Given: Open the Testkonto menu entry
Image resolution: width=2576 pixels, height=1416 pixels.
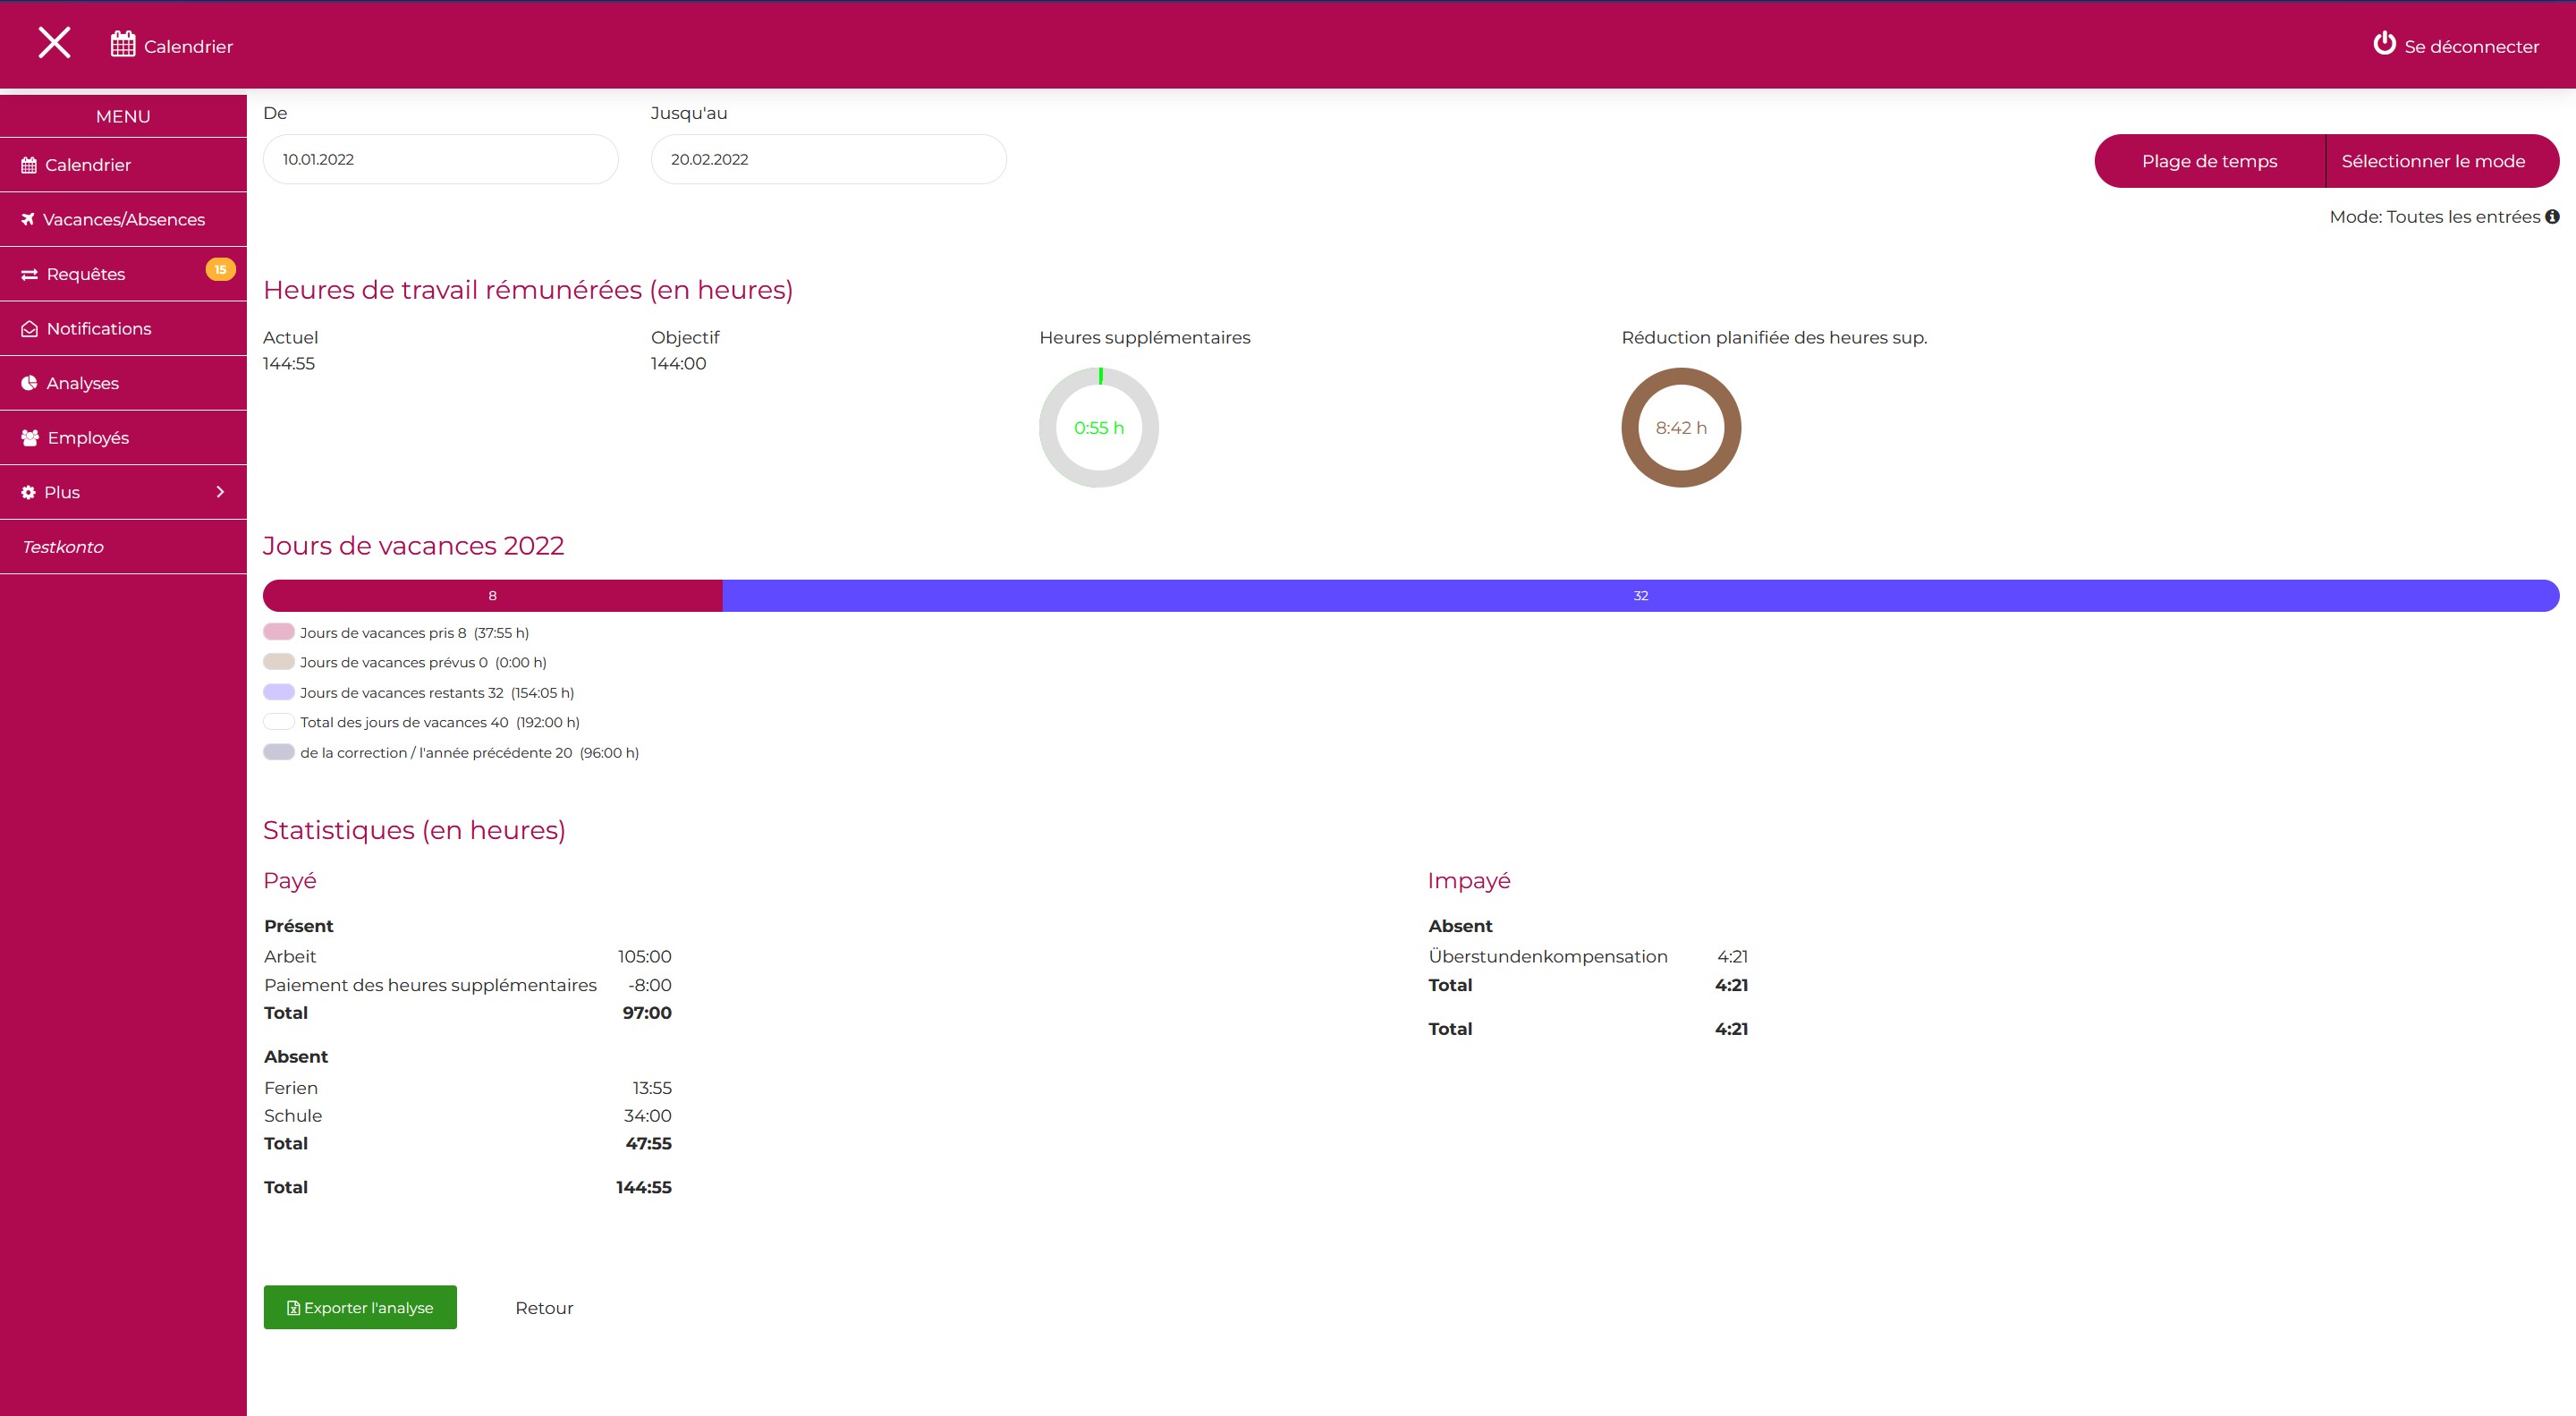Looking at the screenshot, I should pos(63,547).
